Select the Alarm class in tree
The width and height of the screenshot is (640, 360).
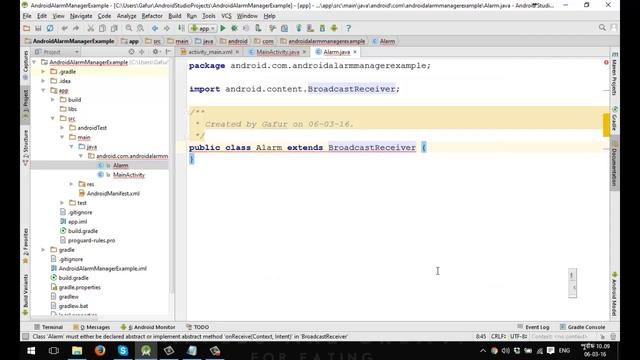pyautogui.click(x=120, y=165)
